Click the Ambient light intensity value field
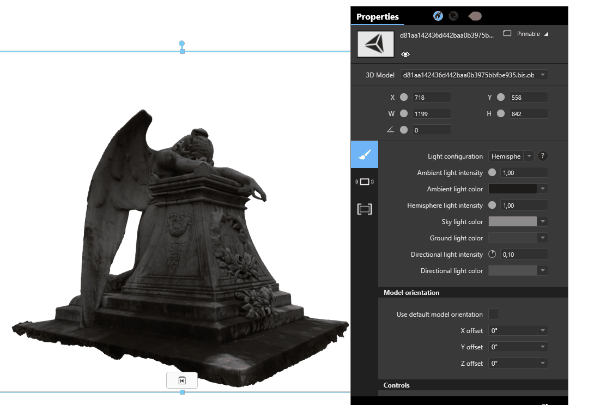Image resolution: width=600 pixels, height=405 pixels. click(x=524, y=173)
